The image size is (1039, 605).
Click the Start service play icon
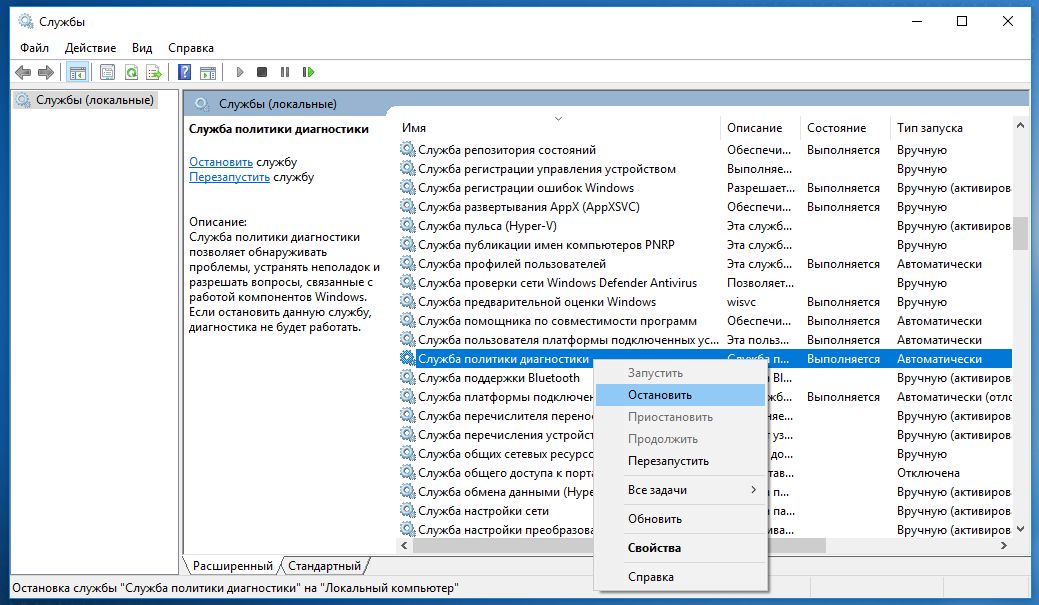click(x=240, y=72)
